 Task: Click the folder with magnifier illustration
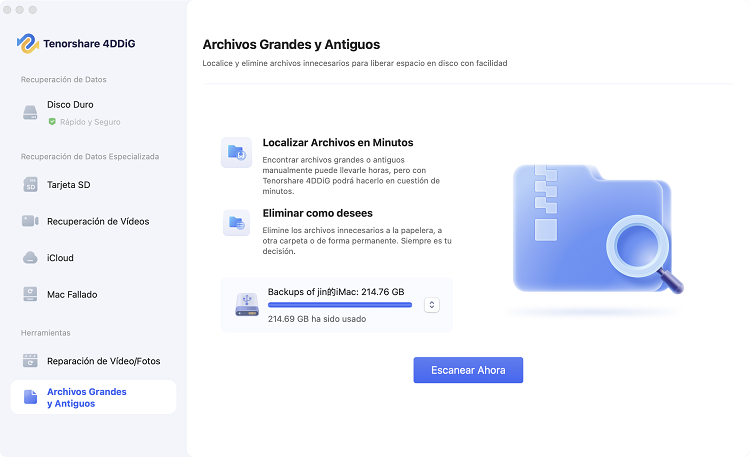596,229
